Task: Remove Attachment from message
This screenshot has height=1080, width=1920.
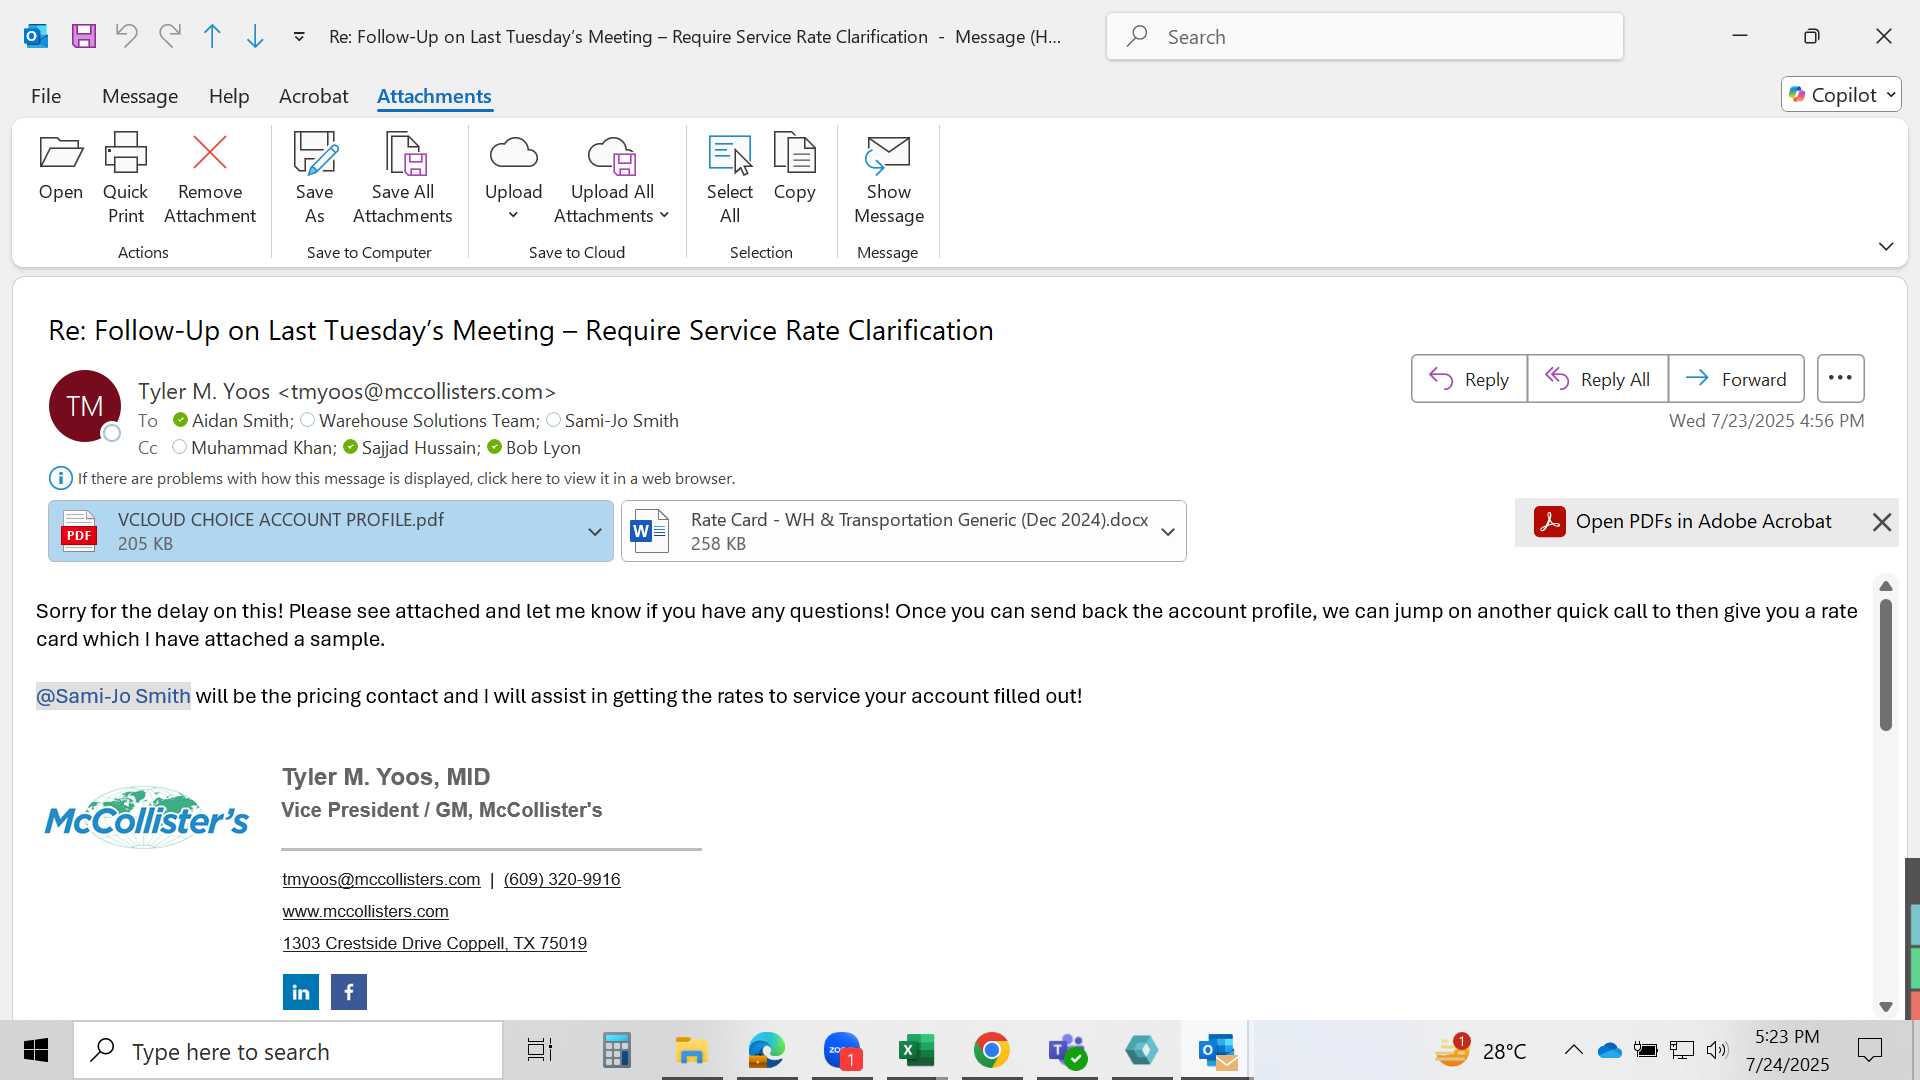Action: (x=210, y=179)
